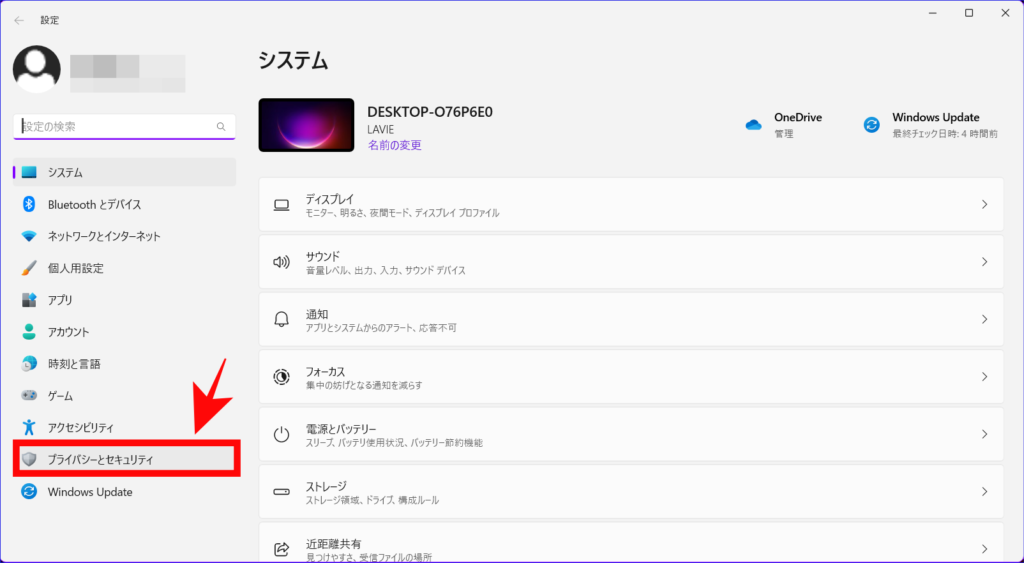The image size is (1024, 563).
Task: Expand the 通知 row chevron
Action: [x=984, y=319]
